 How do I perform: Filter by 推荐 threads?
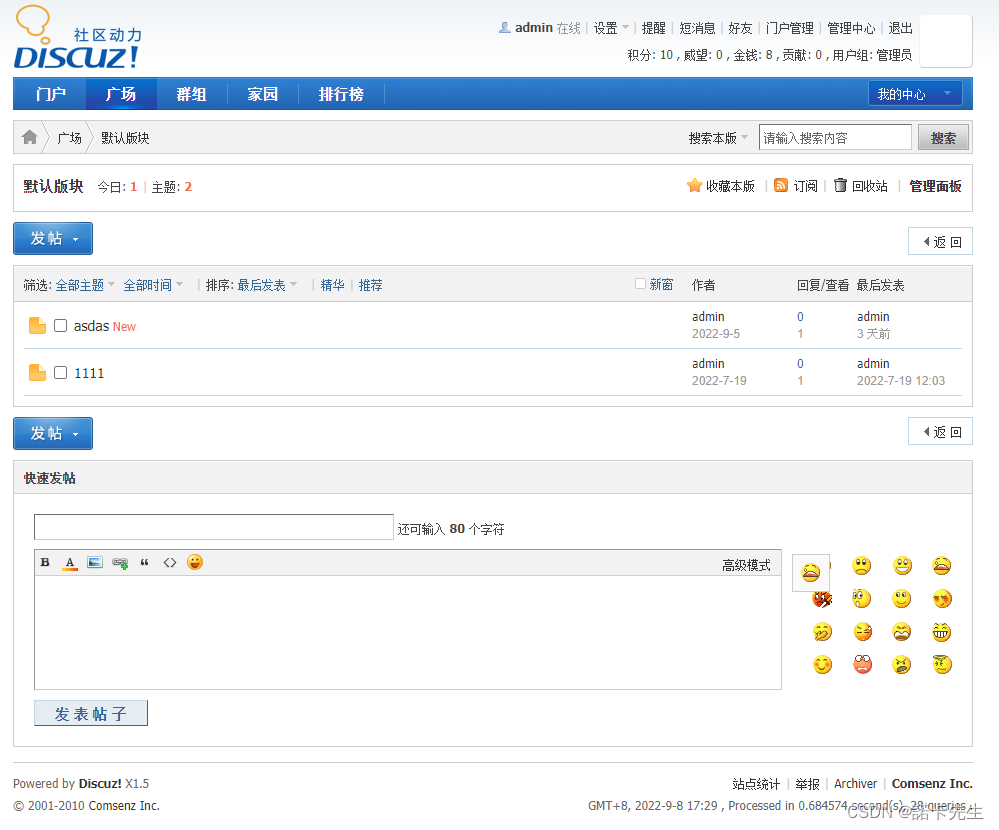click(370, 285)
